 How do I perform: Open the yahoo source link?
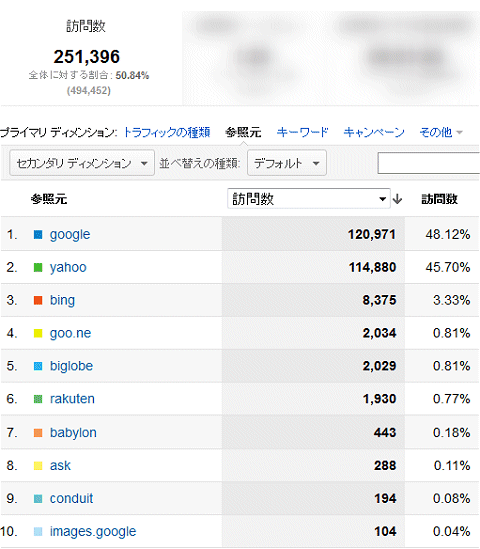[68, 267]
